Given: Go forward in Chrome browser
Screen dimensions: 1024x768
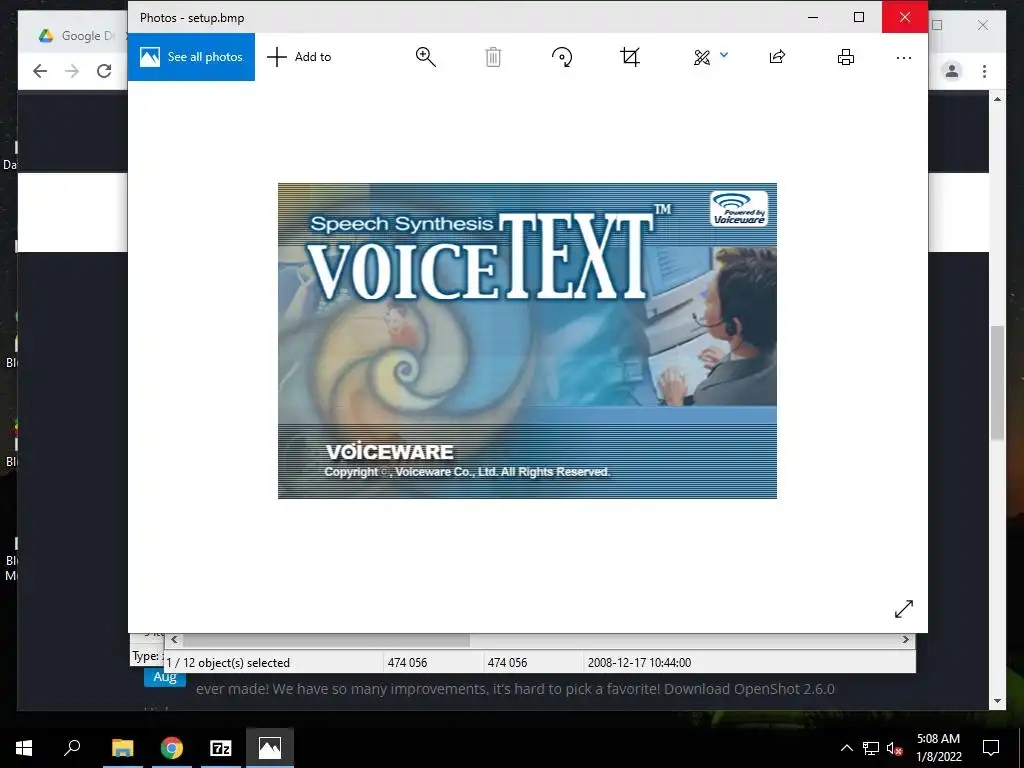Looking at the screenshot, I should (x=72, y=71).
